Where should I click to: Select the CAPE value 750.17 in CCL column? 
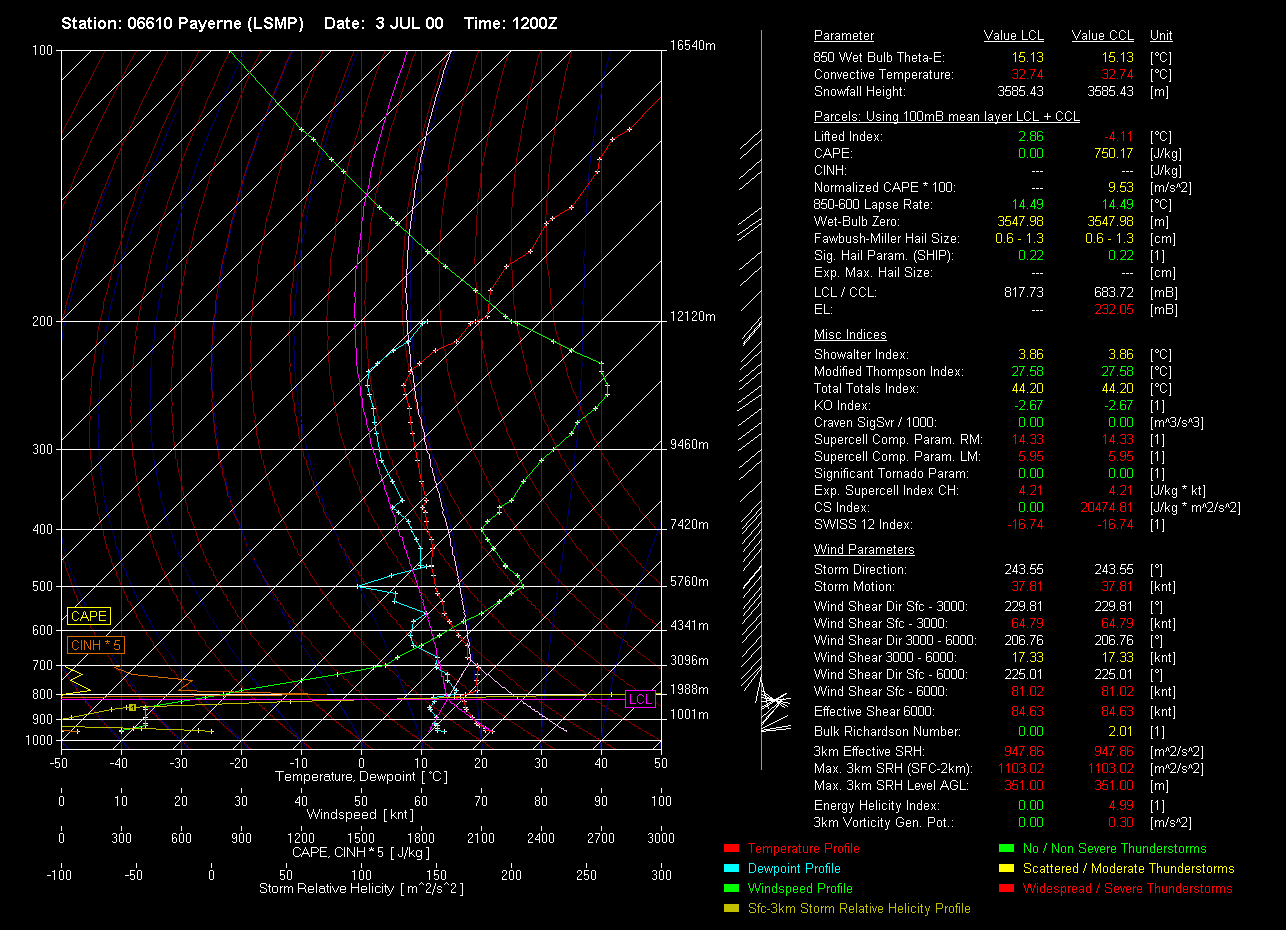[x=1113, y=154]
